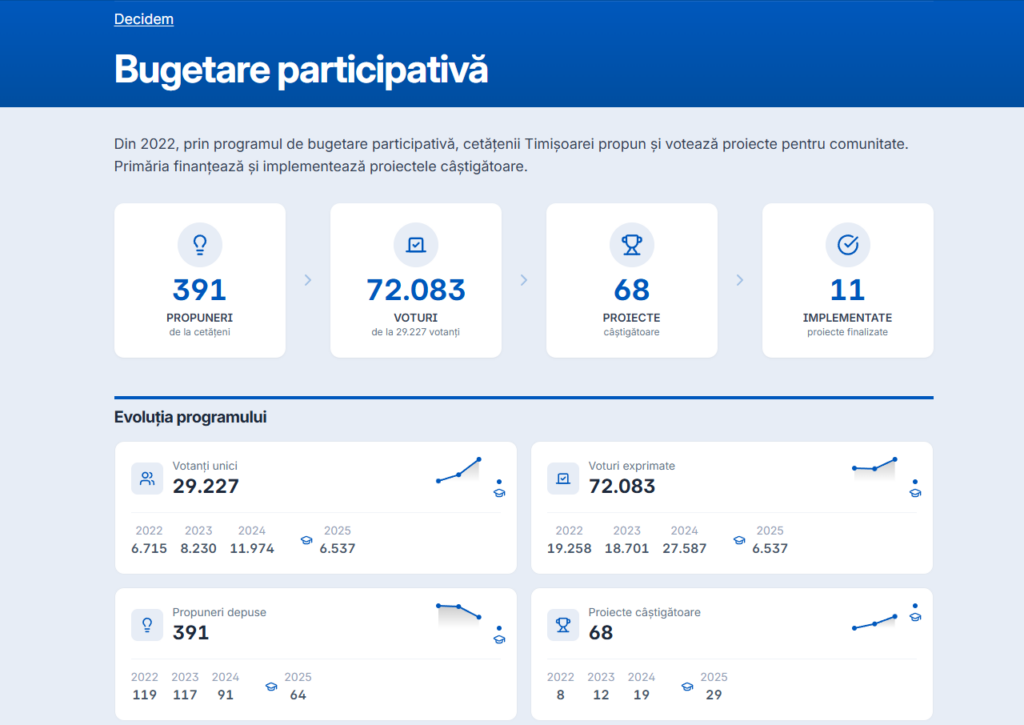
Task: Click the Propuneri depuse lightbulb icon
Action: pos(147,624)
